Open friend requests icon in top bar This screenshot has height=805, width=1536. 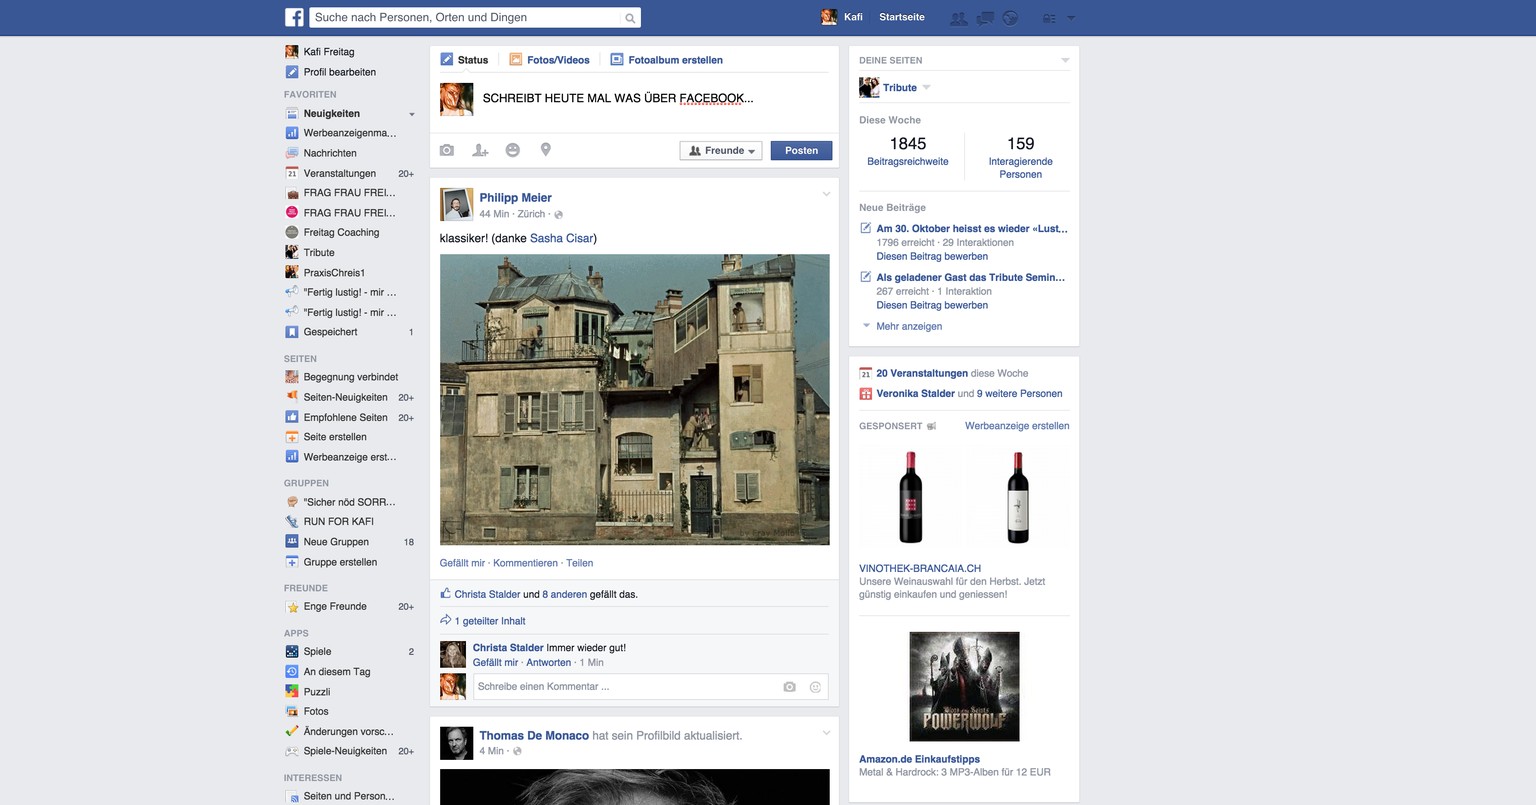click(x=958, y=18)
